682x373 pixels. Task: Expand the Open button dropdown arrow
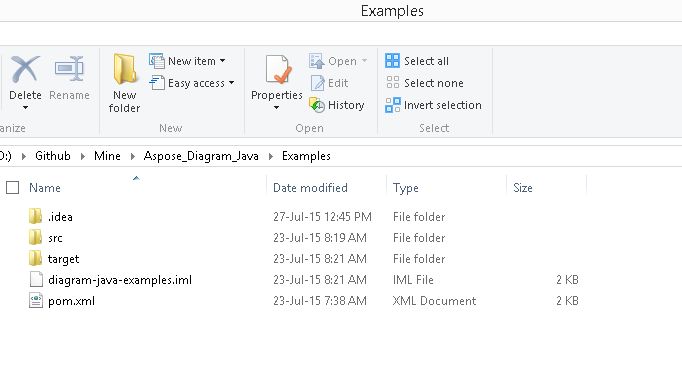coord(364,61)
